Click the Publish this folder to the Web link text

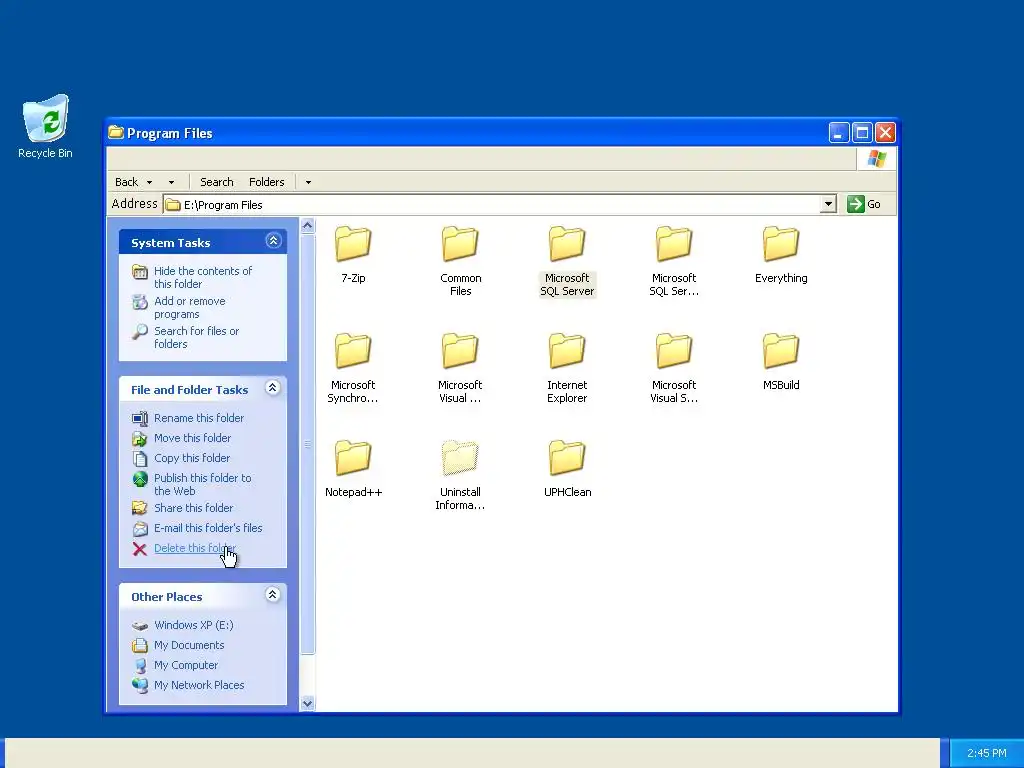[203, 485]
